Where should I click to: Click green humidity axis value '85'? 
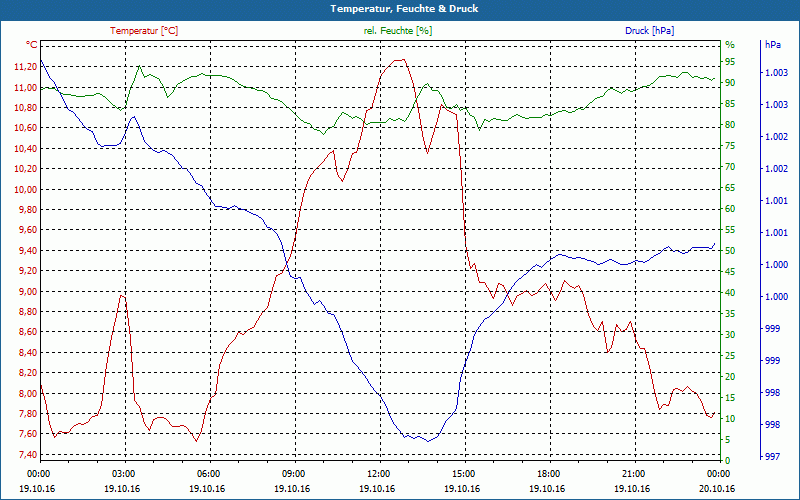730,104
